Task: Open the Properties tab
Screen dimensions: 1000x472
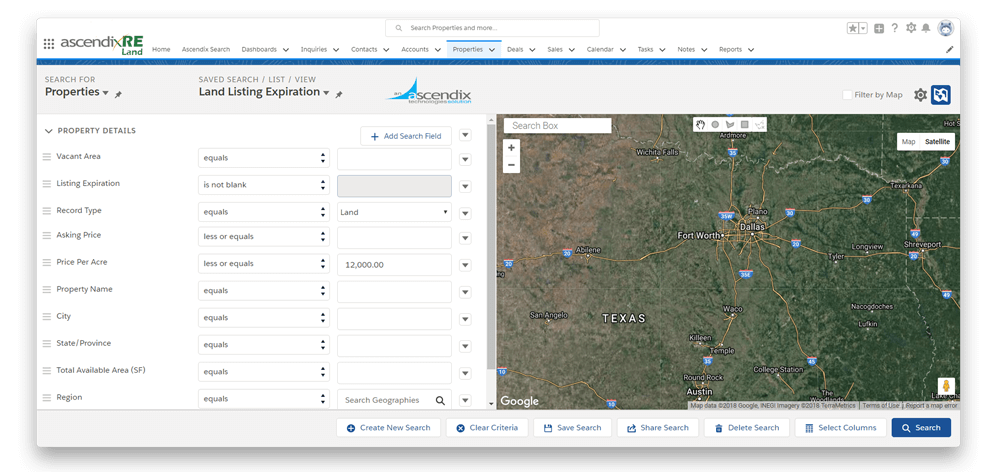Action: pos(474,49)
